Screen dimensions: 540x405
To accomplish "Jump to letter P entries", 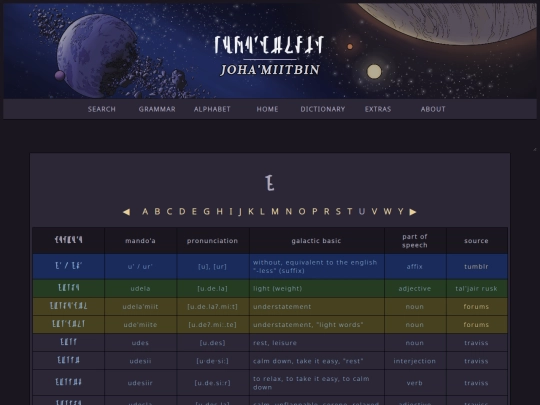I will [315, 211].
